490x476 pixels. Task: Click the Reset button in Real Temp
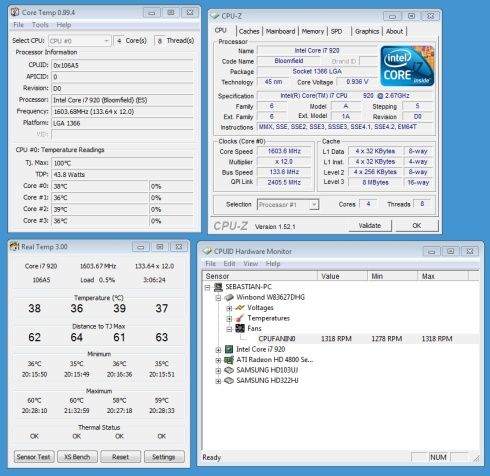pos(120,457)
